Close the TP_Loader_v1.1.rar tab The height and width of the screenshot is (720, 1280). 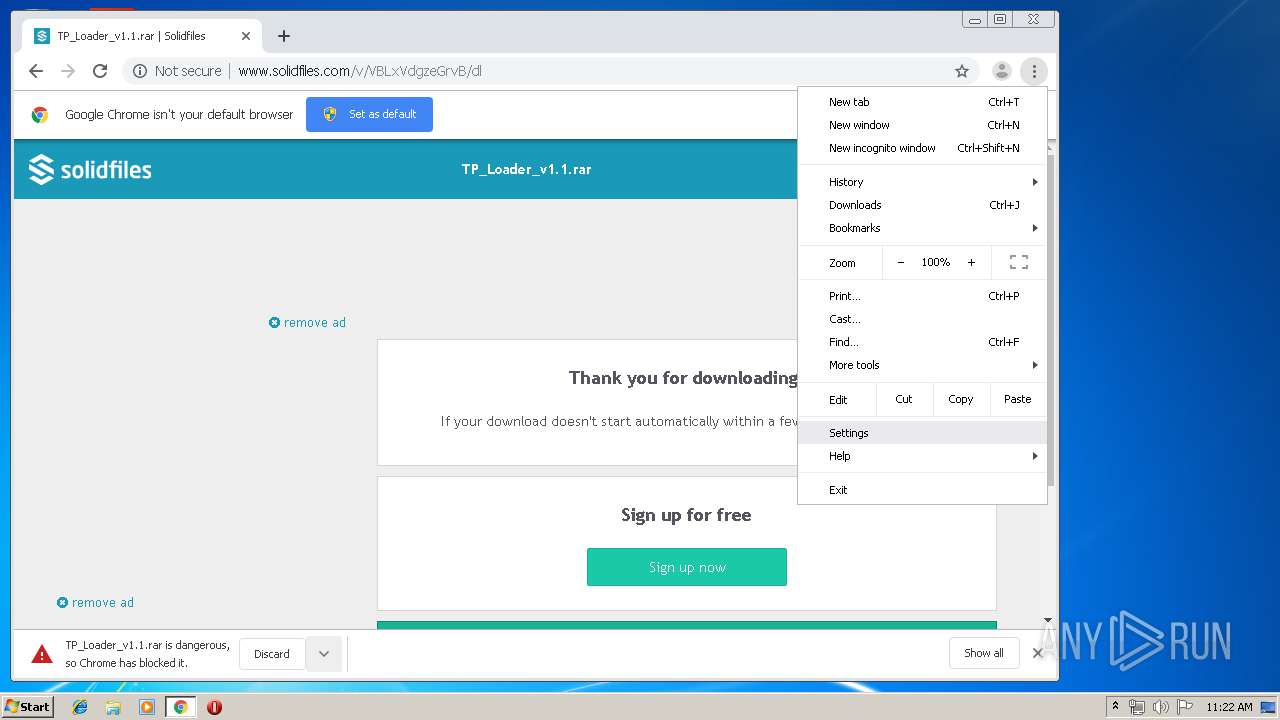(x=246, y=36)
